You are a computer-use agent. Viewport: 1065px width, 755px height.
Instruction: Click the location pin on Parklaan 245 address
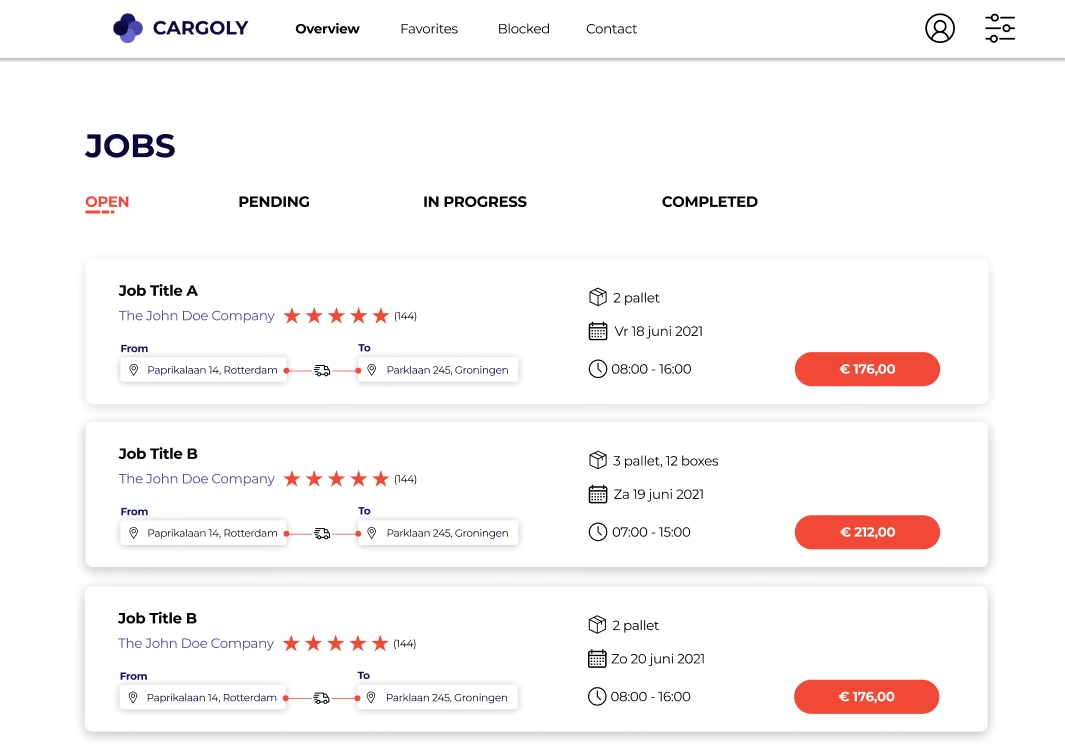(x=371, y=369)
